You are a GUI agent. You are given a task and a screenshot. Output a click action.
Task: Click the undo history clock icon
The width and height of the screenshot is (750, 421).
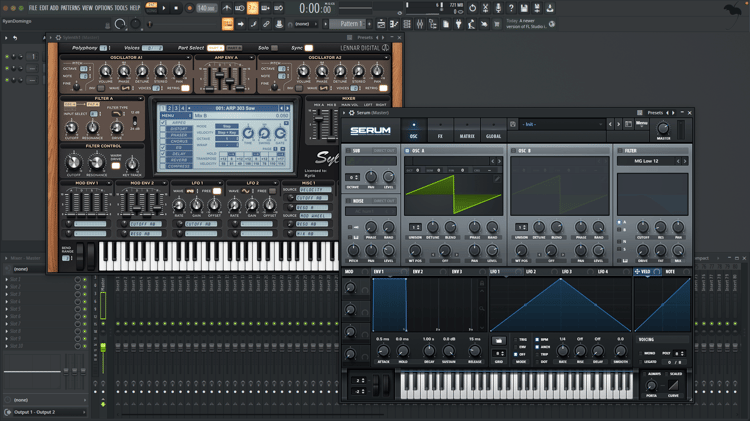(472, 8)
